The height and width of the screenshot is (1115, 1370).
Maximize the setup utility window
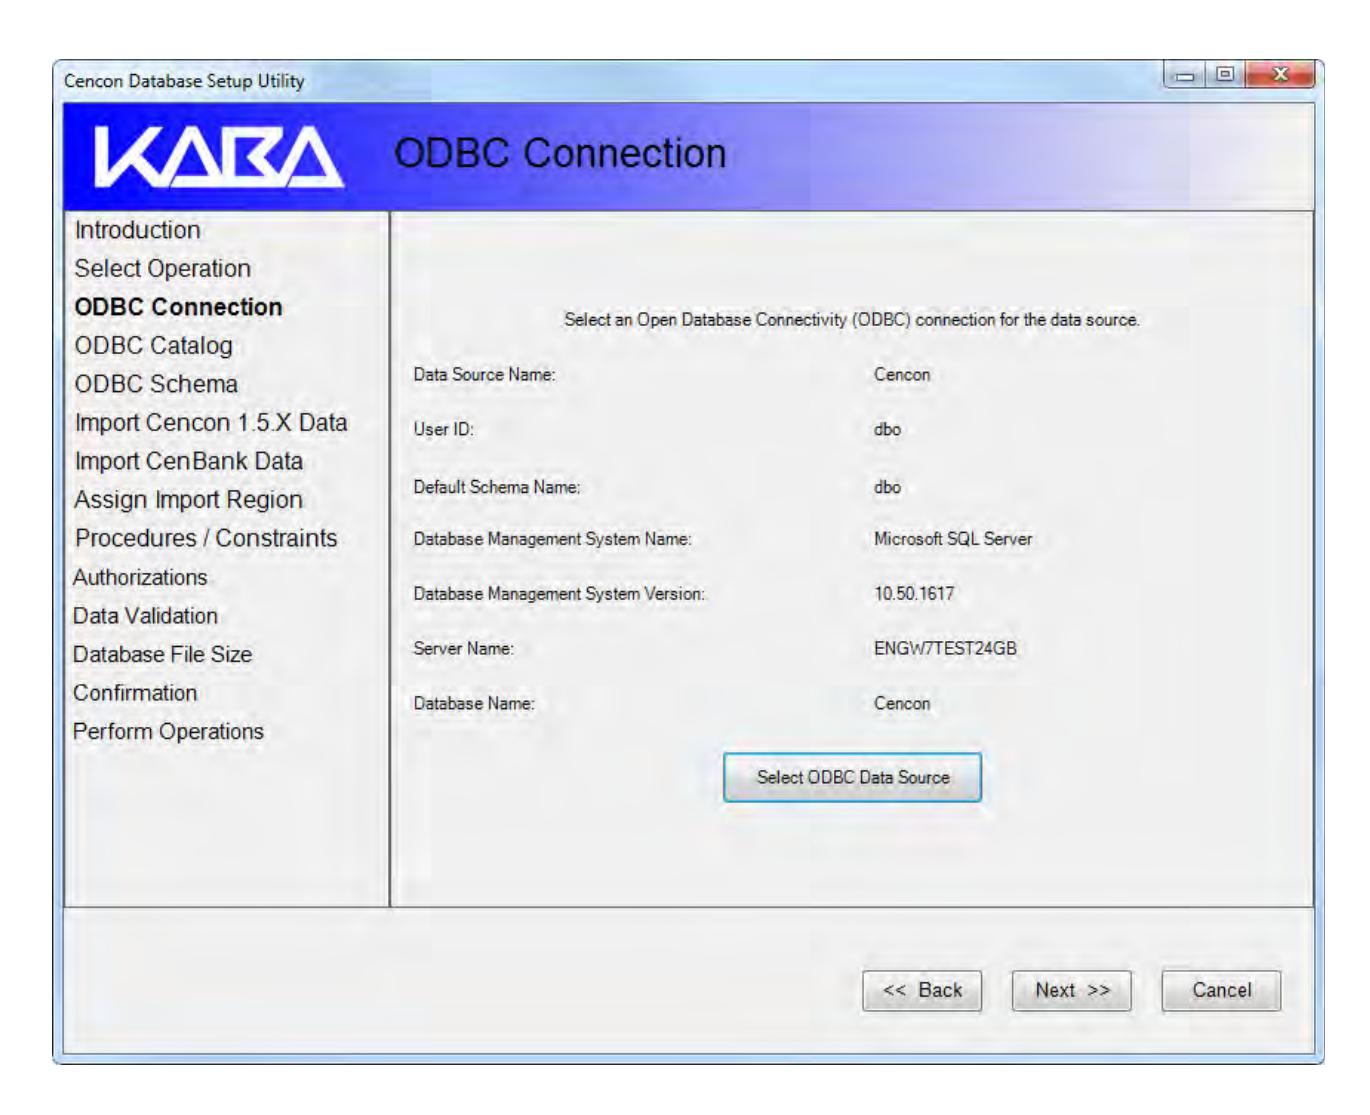click(1223, 75)
